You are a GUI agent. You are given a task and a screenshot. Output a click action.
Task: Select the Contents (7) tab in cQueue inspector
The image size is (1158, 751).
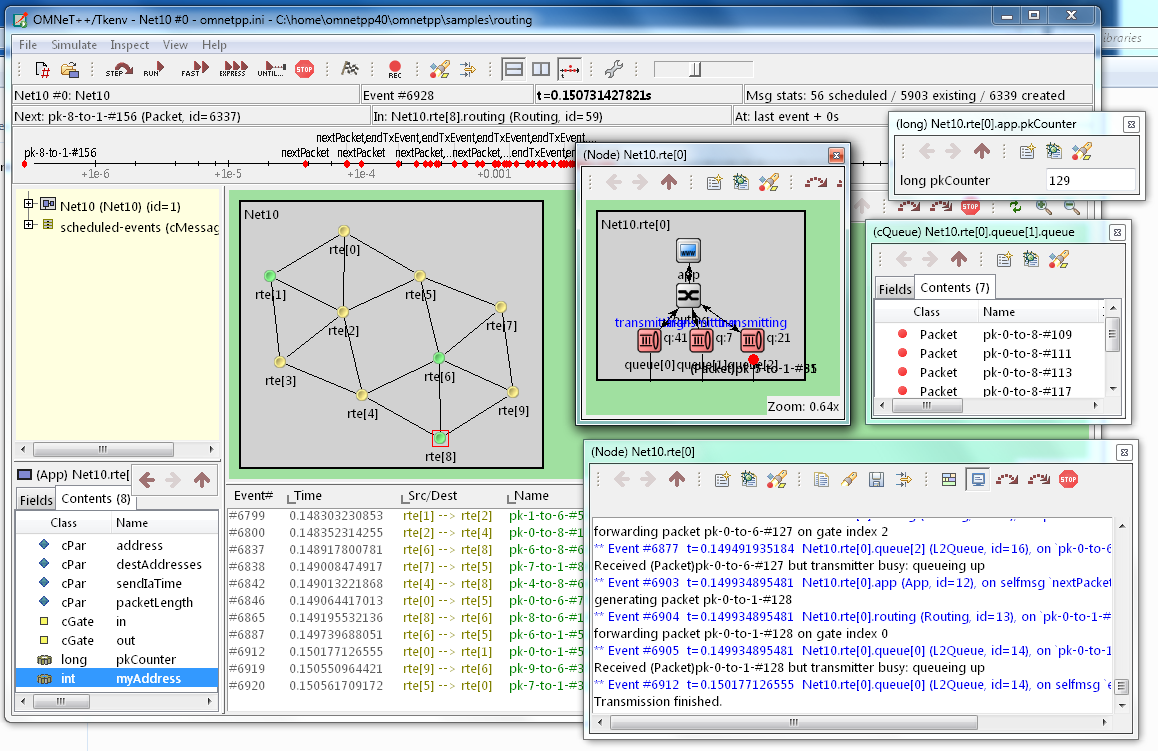click(x=954, y=287)
